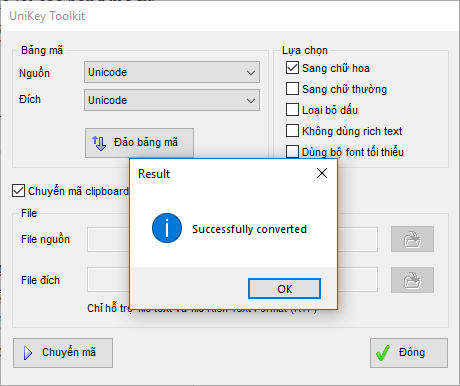The height and width of the screenshot is (386, 460).
Task: Browse for File đích folder icon
Action: (x=412, y=280)
